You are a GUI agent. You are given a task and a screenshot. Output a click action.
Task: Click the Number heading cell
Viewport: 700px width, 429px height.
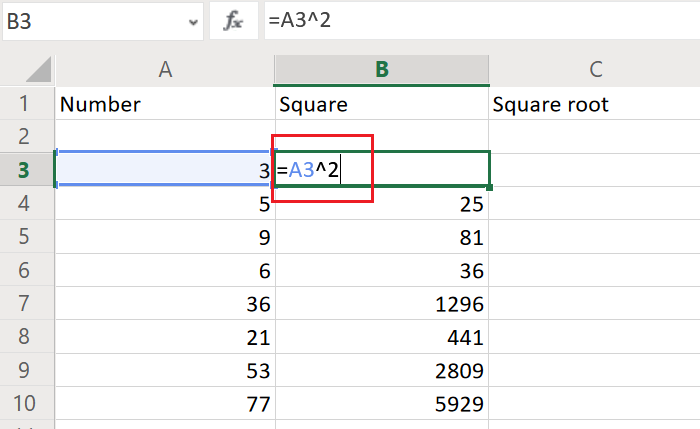tap(165, 104)
